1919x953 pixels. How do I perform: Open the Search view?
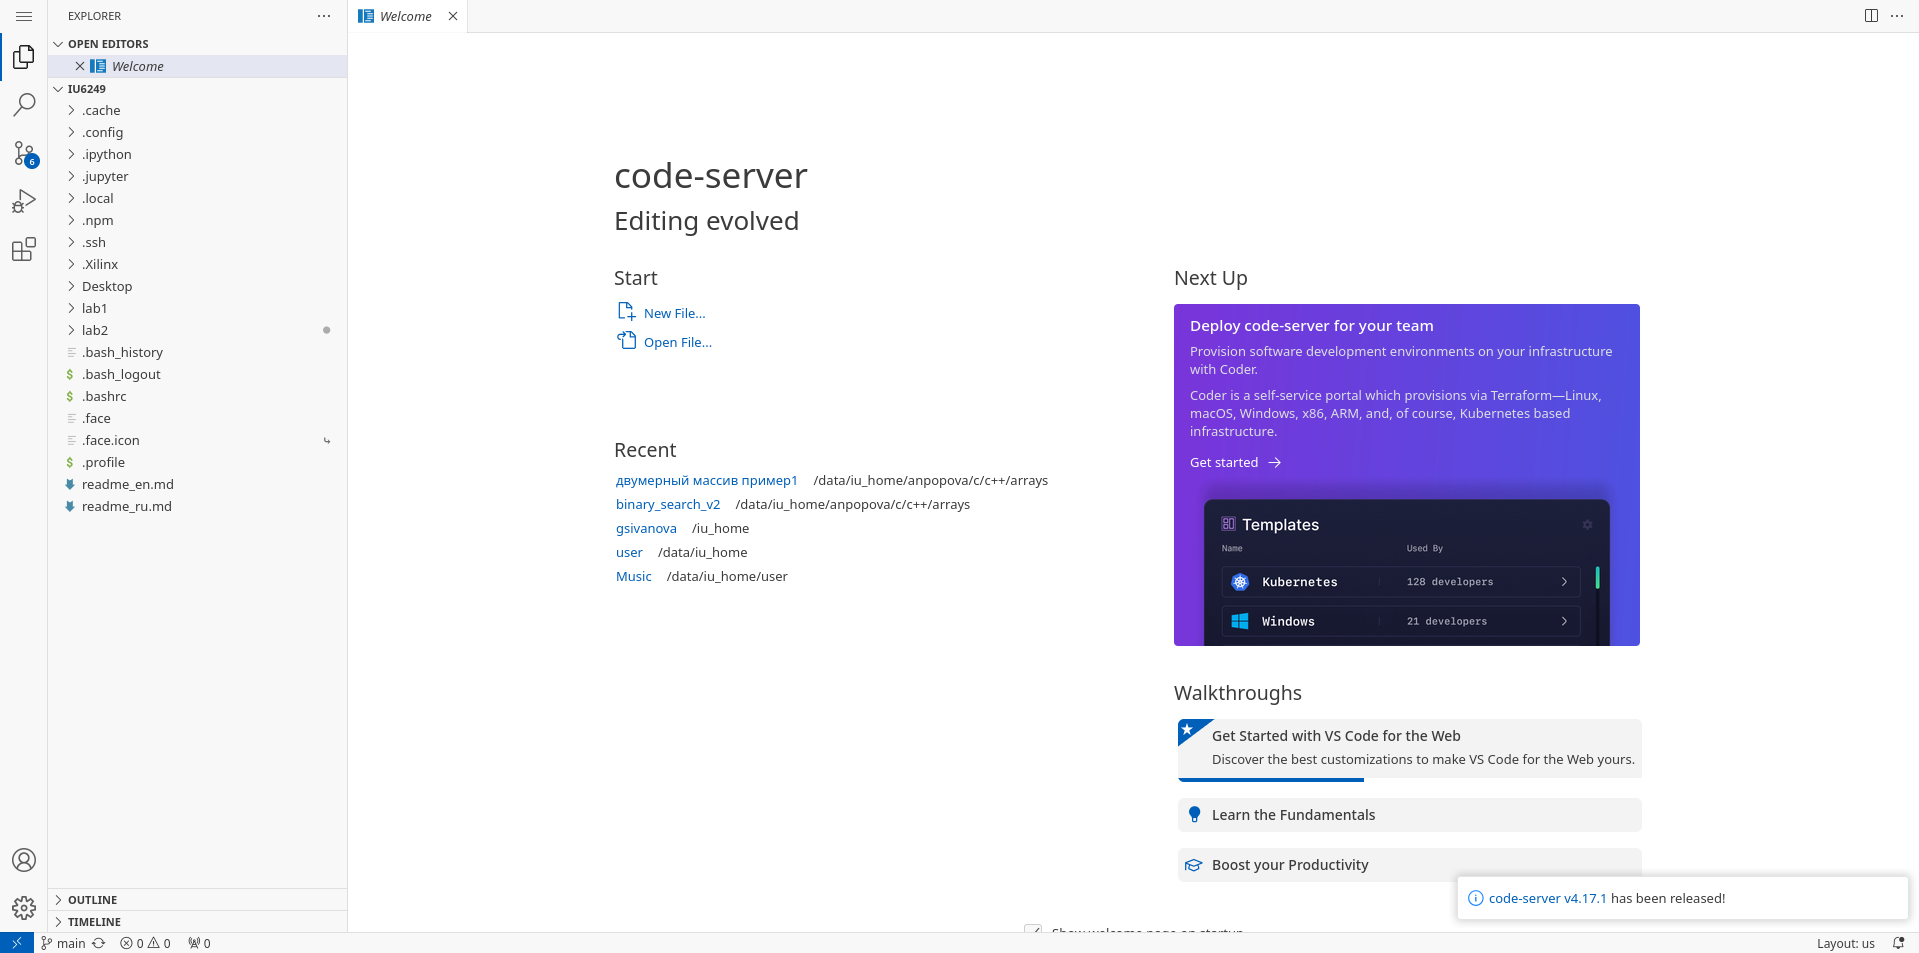pos(24,104)
